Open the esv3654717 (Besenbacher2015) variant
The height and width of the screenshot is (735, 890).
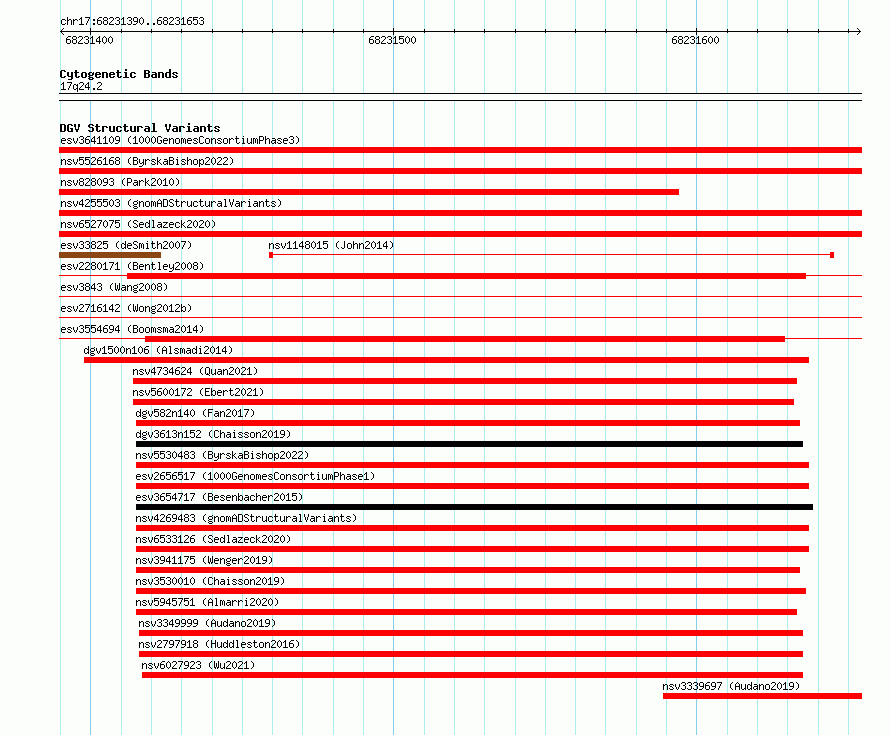[219, 497]
